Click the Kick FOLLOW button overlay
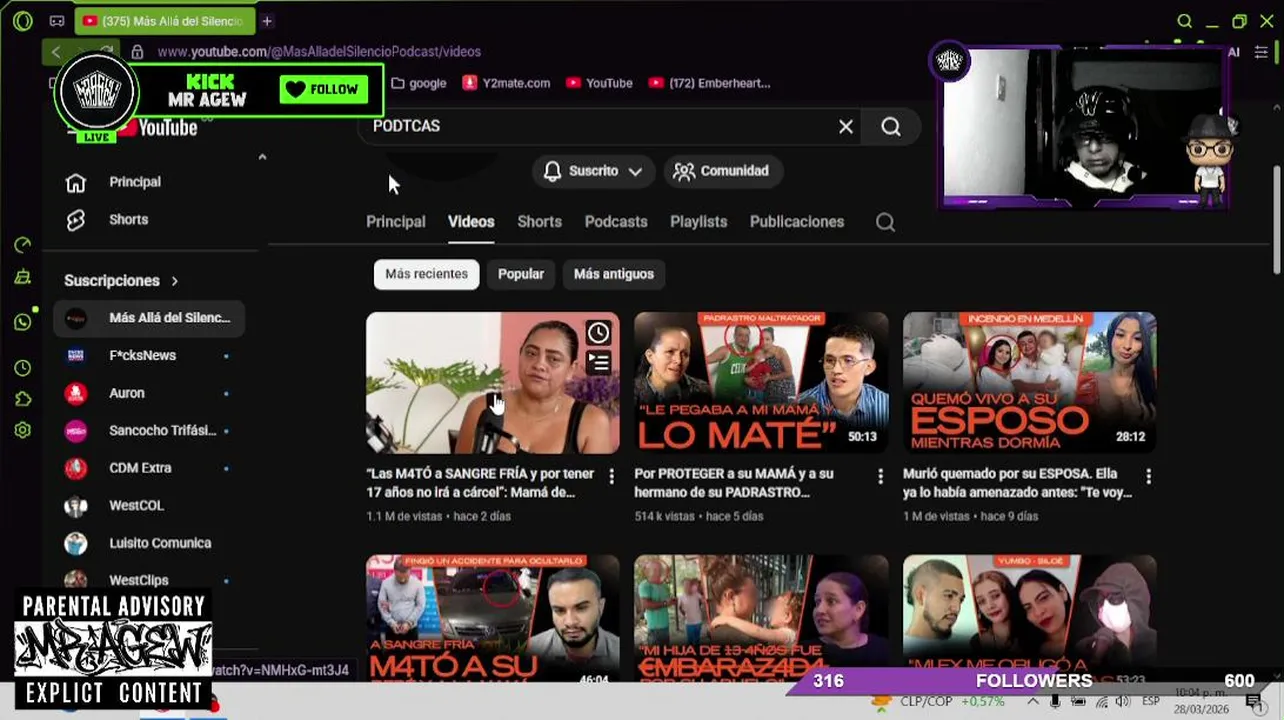 tap(322, 89)
